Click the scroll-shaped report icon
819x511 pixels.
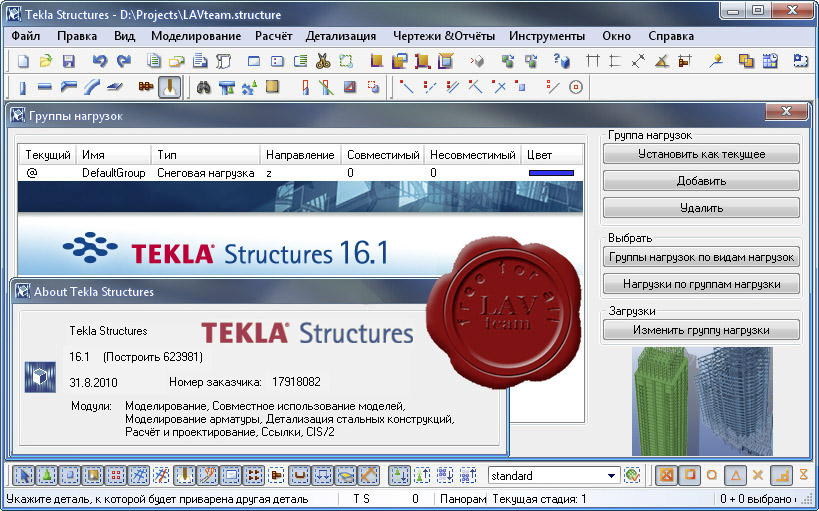point(224,62)
